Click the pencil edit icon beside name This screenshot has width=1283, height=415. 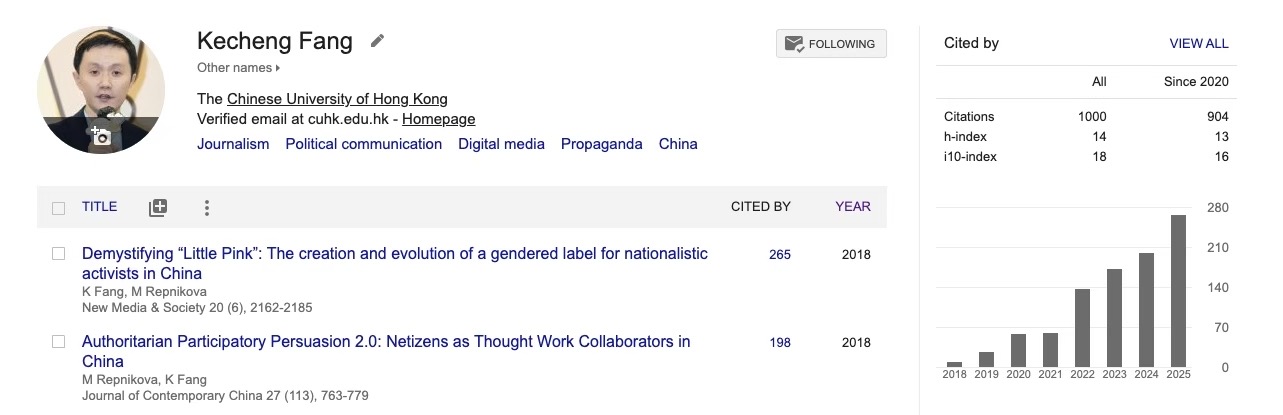pos(377,41)
